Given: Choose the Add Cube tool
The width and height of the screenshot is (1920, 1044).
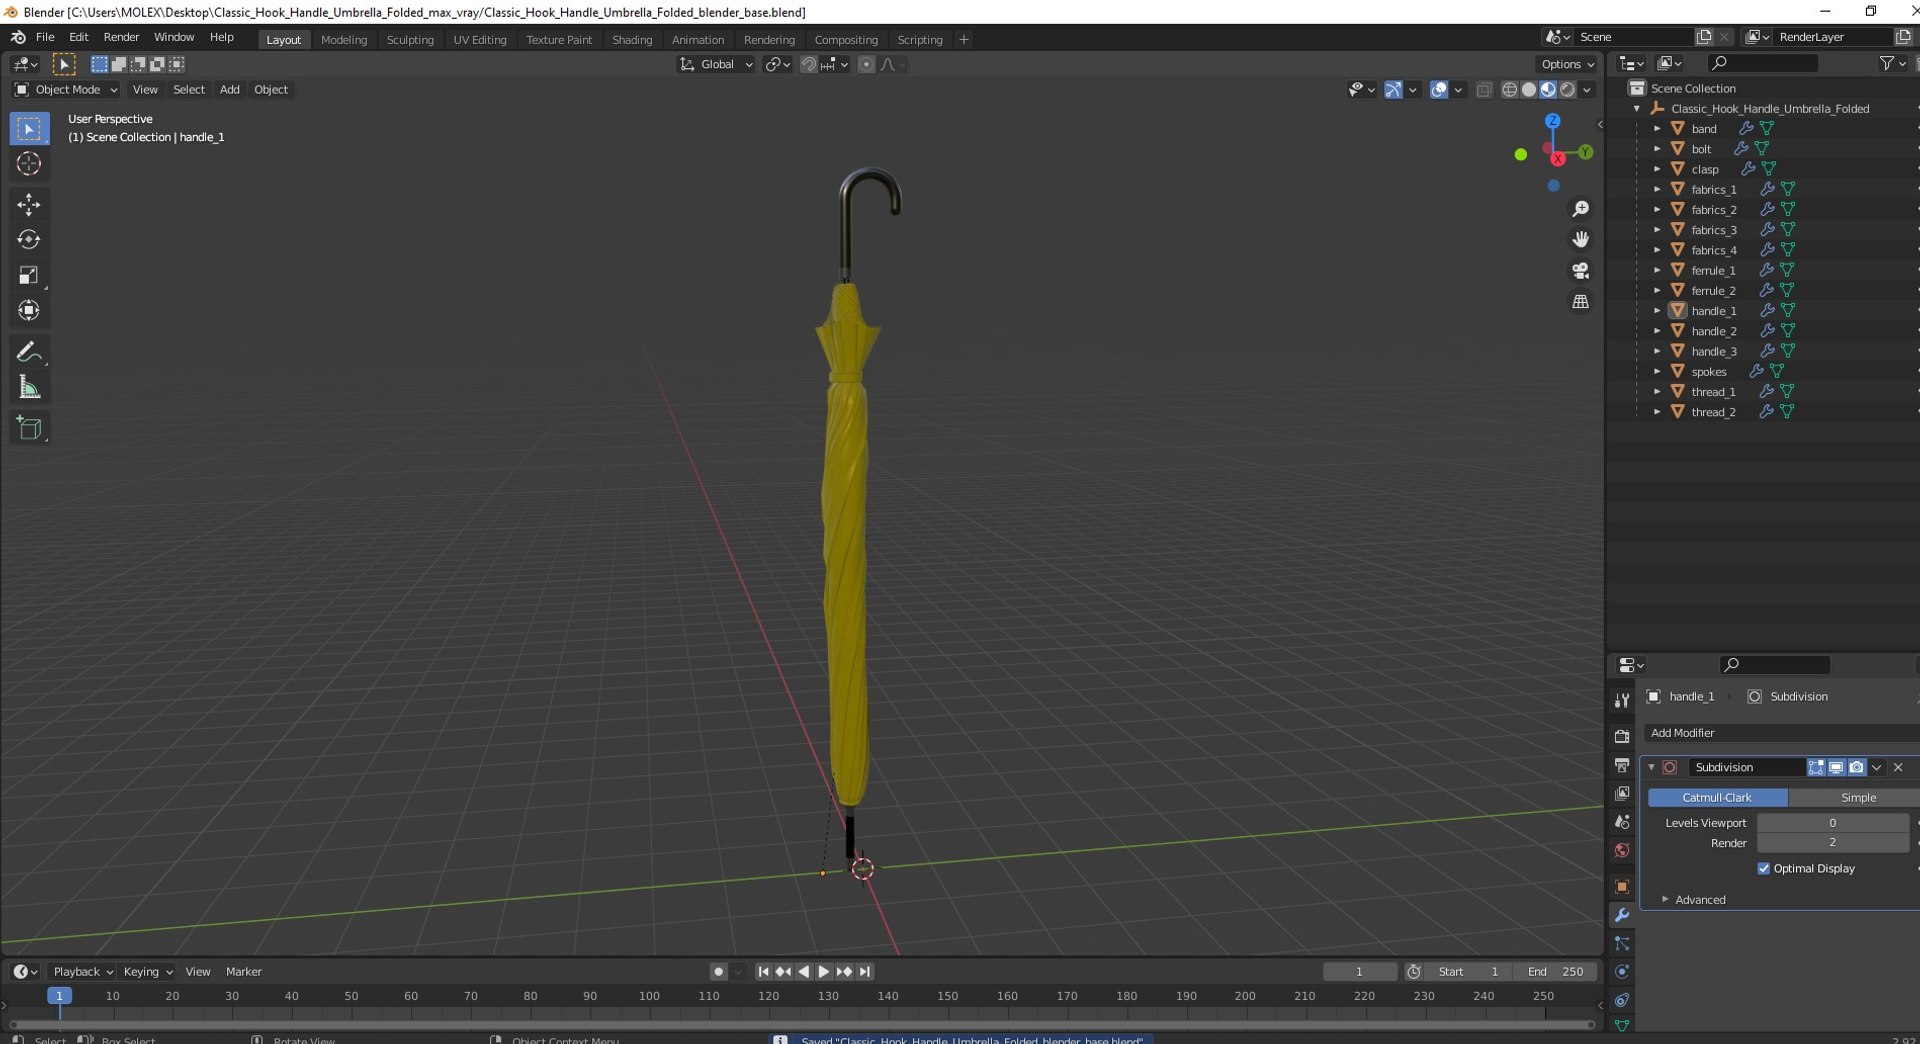Looking at the screenshot, I should (x=29, y=428).
